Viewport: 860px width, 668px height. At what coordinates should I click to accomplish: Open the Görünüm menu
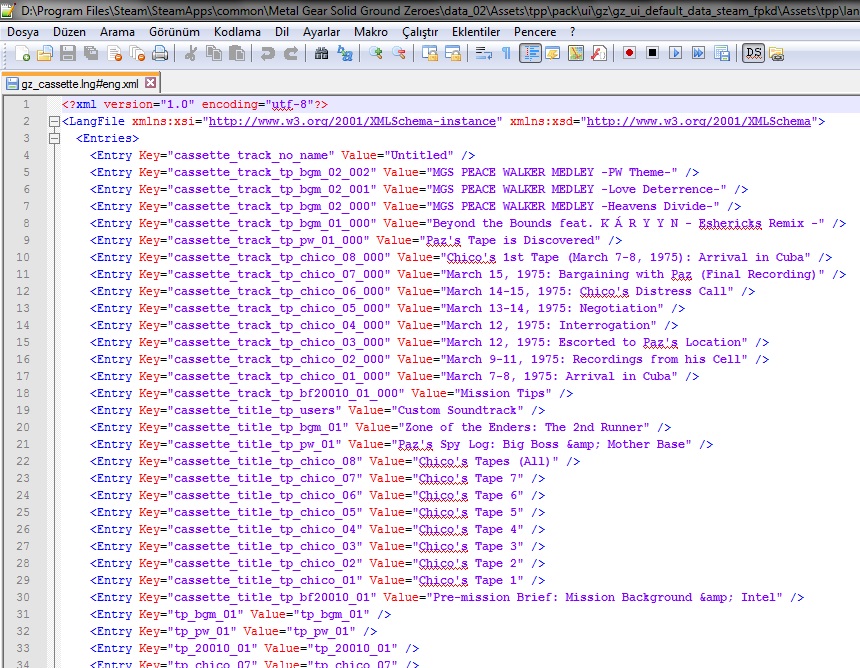pyautogui.click(x=174, y=32)
